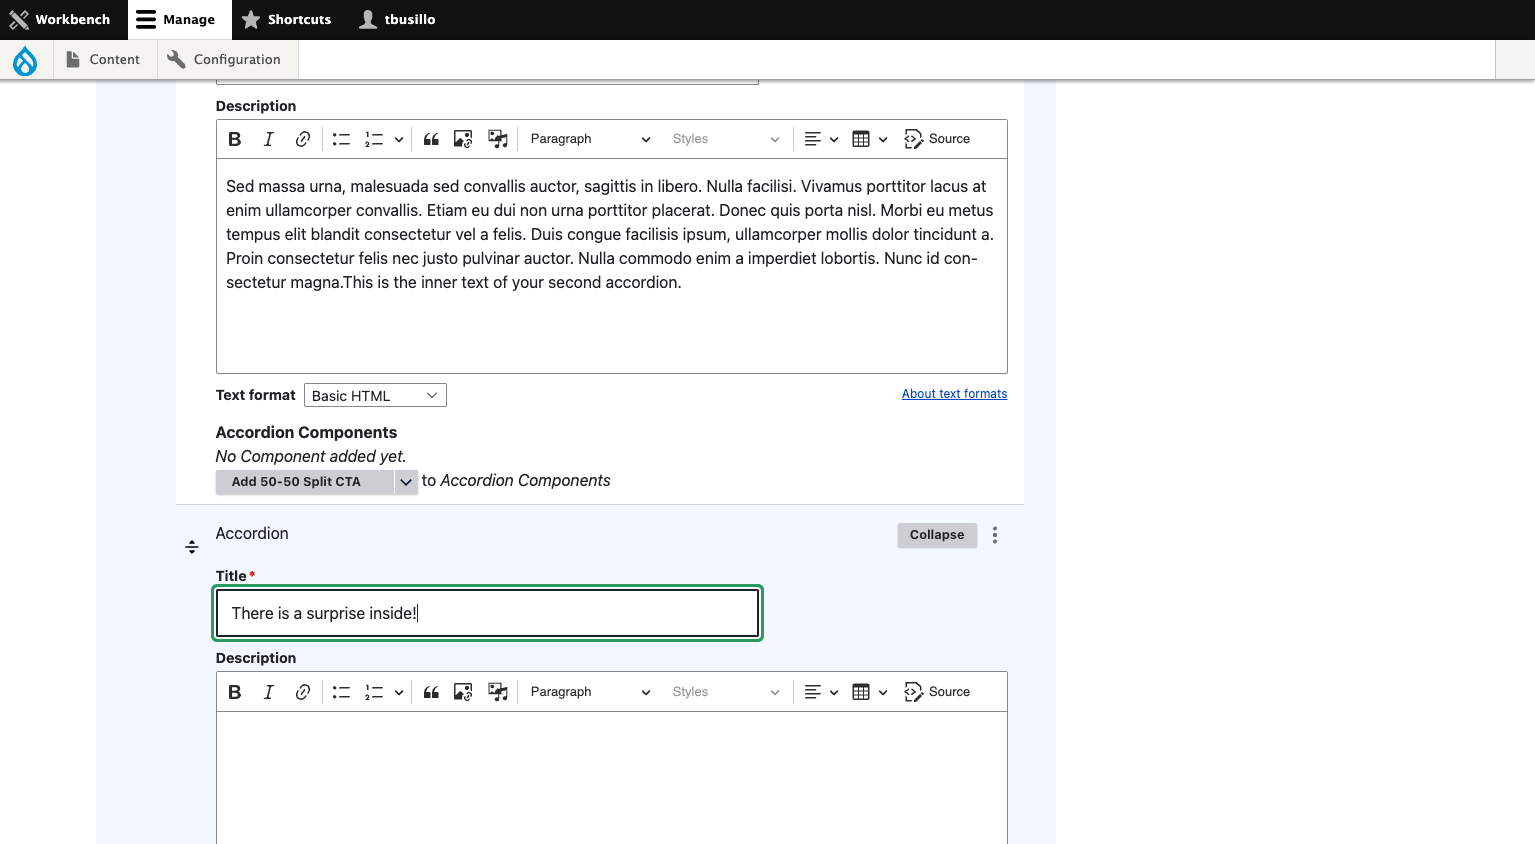Click Source in the lower Description editor toolbar
The image size is (1535, 844).
point(937,692)
